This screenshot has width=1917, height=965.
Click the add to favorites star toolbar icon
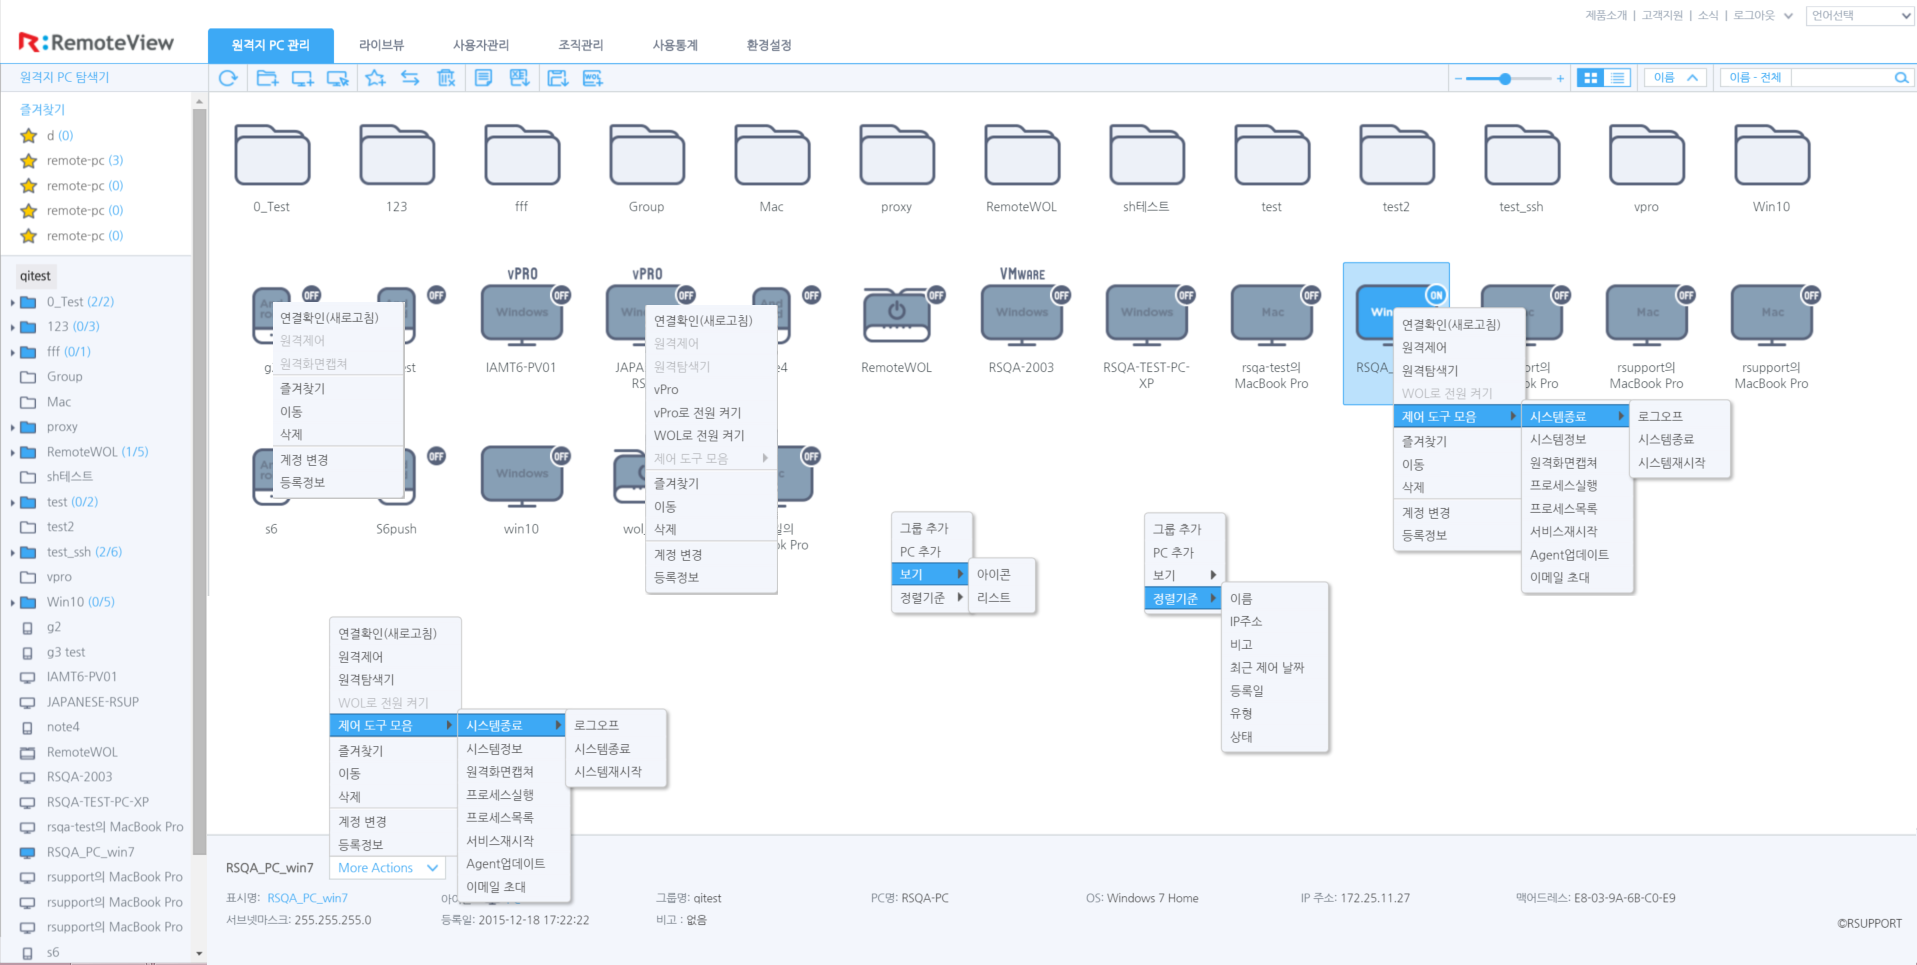[x=375, y=78]
